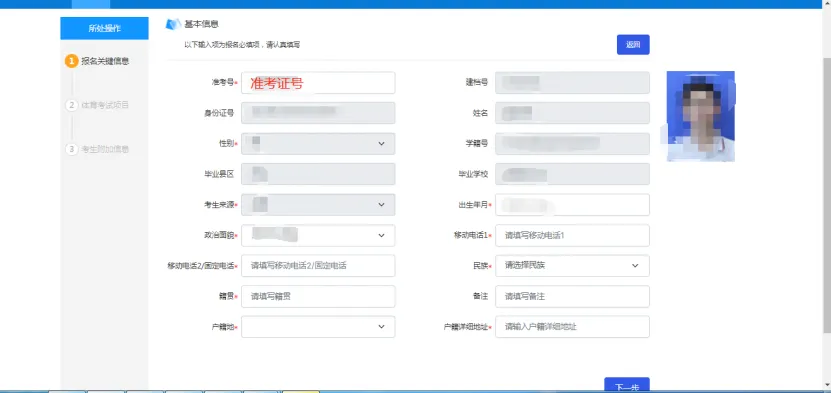Screen dimensions: 831x394
Task: Click the 返回 button
Action: coord(633,45)
